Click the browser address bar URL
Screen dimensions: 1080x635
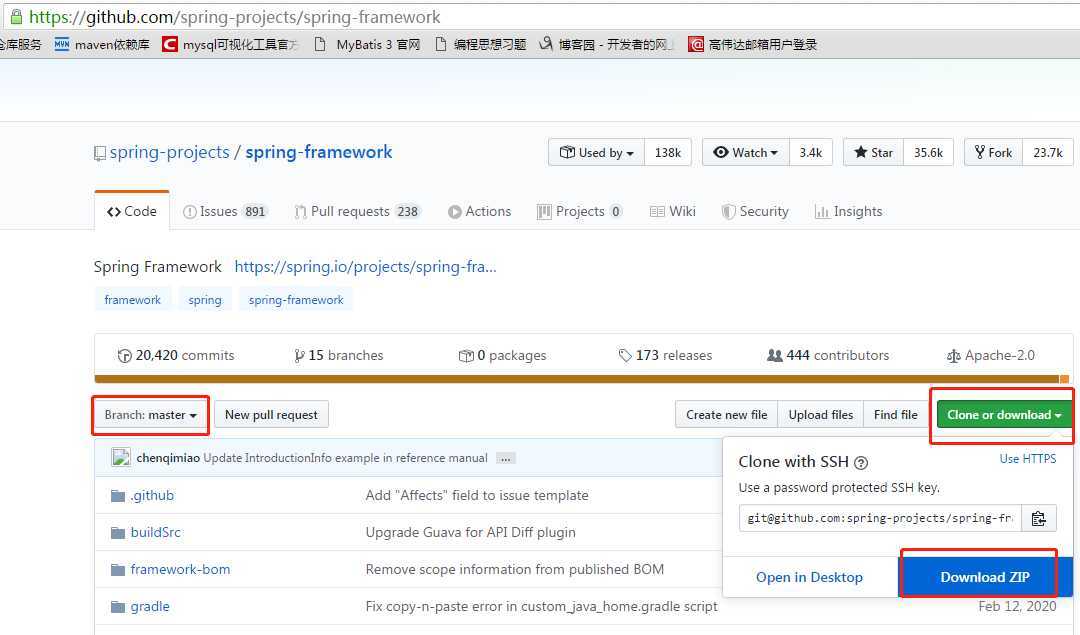pos(235,17)
